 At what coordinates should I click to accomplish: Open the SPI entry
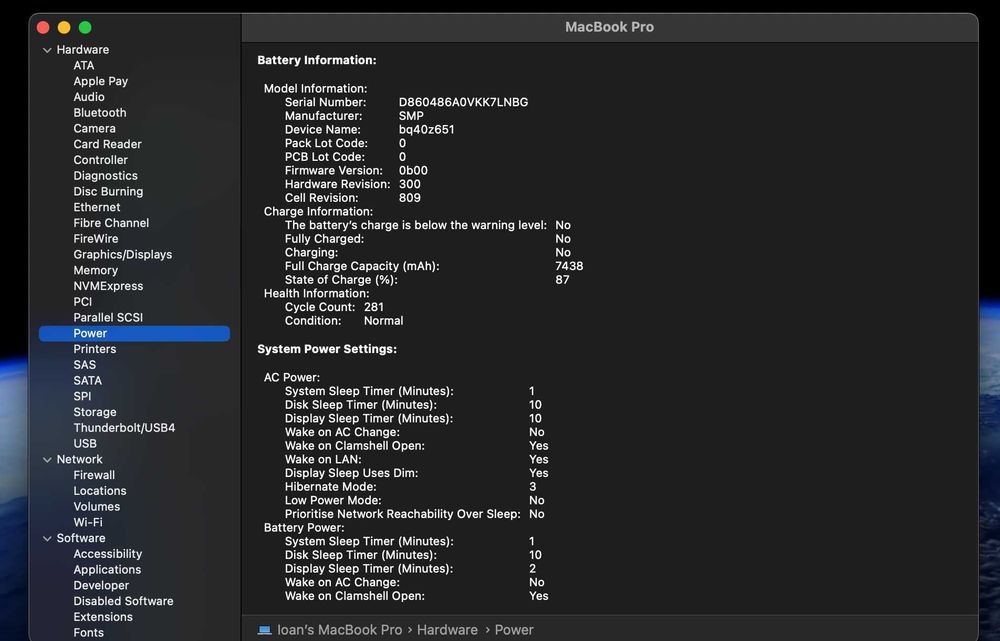(82, 396)
